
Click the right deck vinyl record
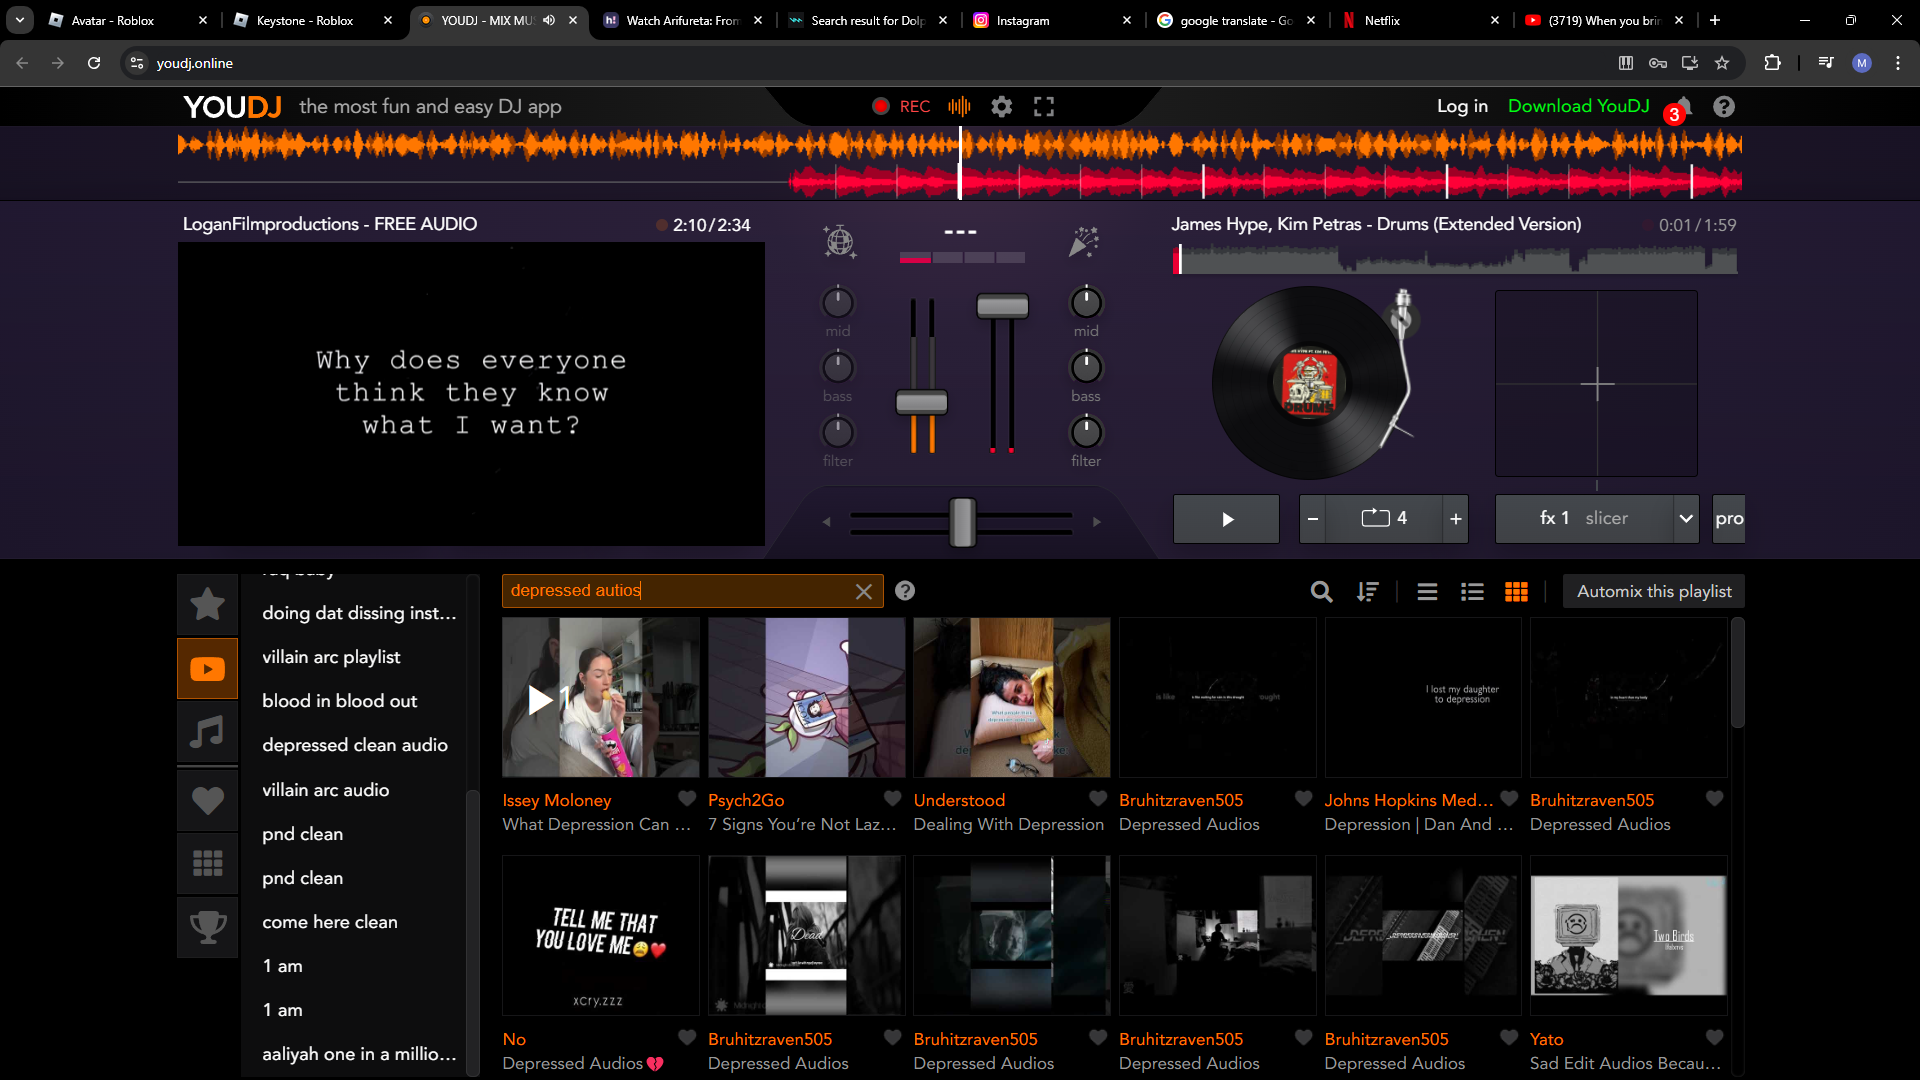tap(1308, 383)
